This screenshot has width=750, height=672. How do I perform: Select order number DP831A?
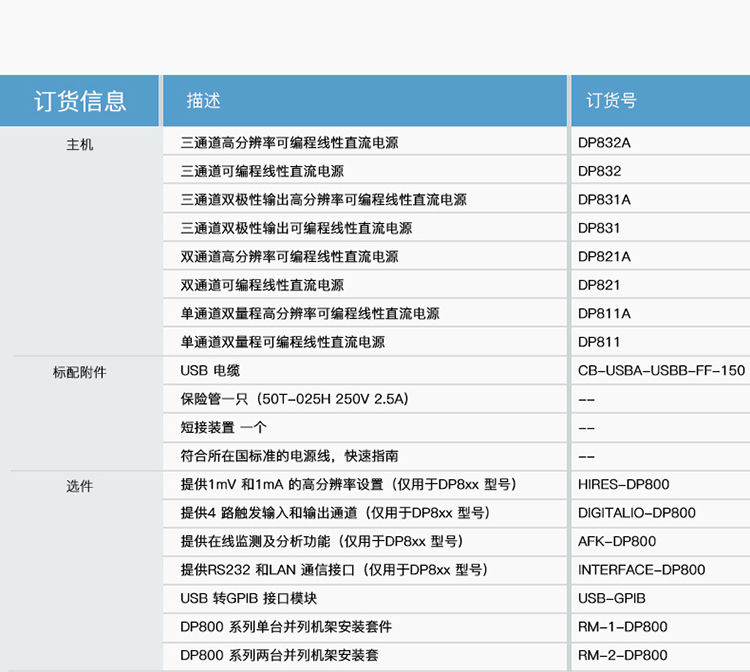[604, 200]
